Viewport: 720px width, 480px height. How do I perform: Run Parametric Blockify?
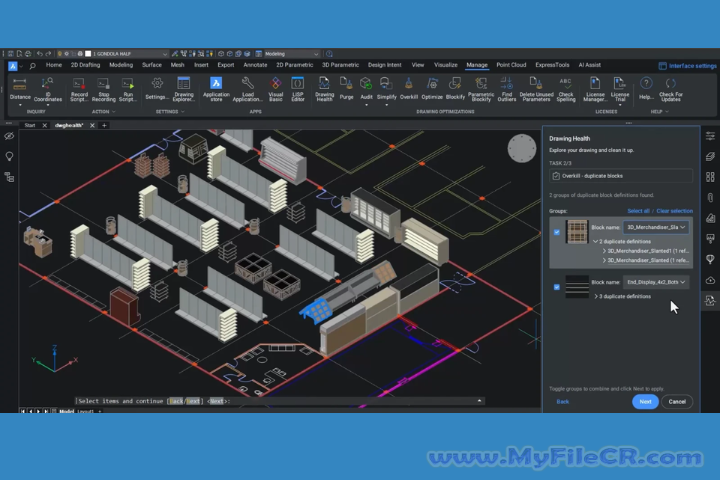(x=481, y=89)
